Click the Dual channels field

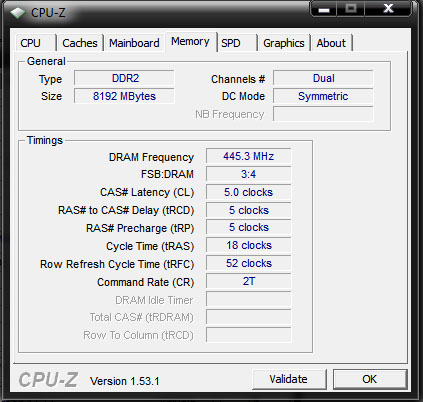[323, 78]
